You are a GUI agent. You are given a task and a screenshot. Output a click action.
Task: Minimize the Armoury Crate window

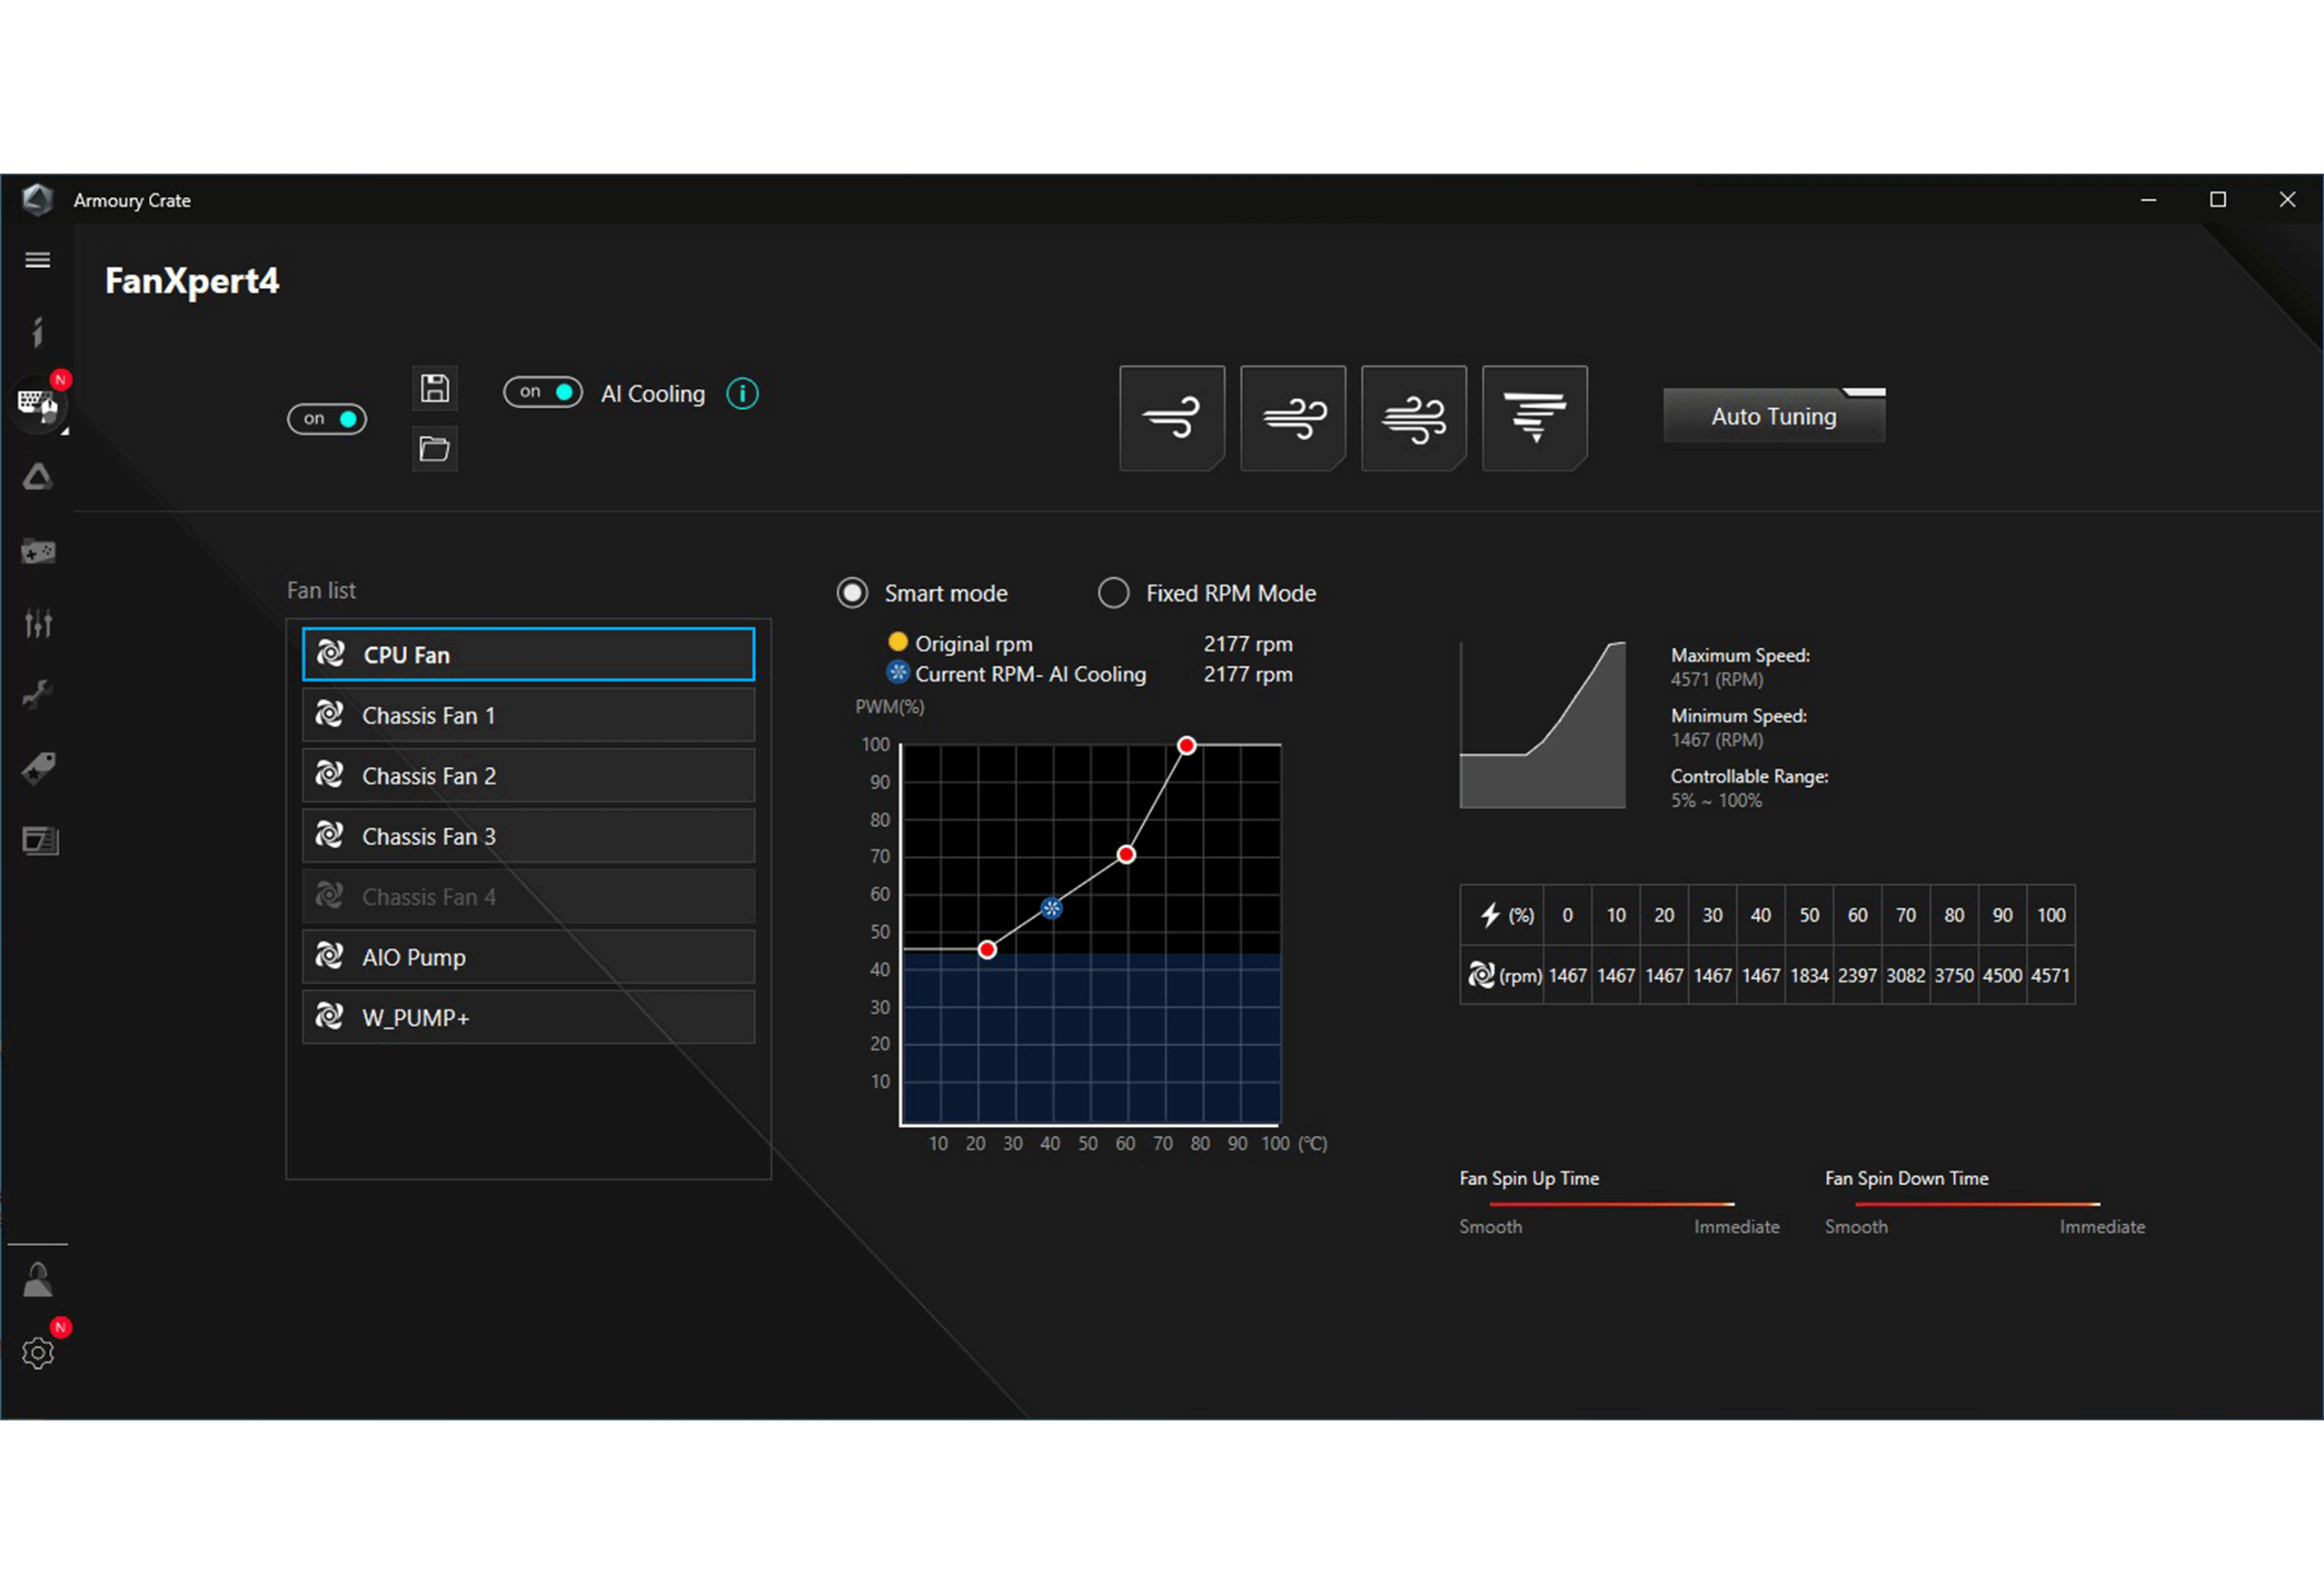(x=2148, y=200)
